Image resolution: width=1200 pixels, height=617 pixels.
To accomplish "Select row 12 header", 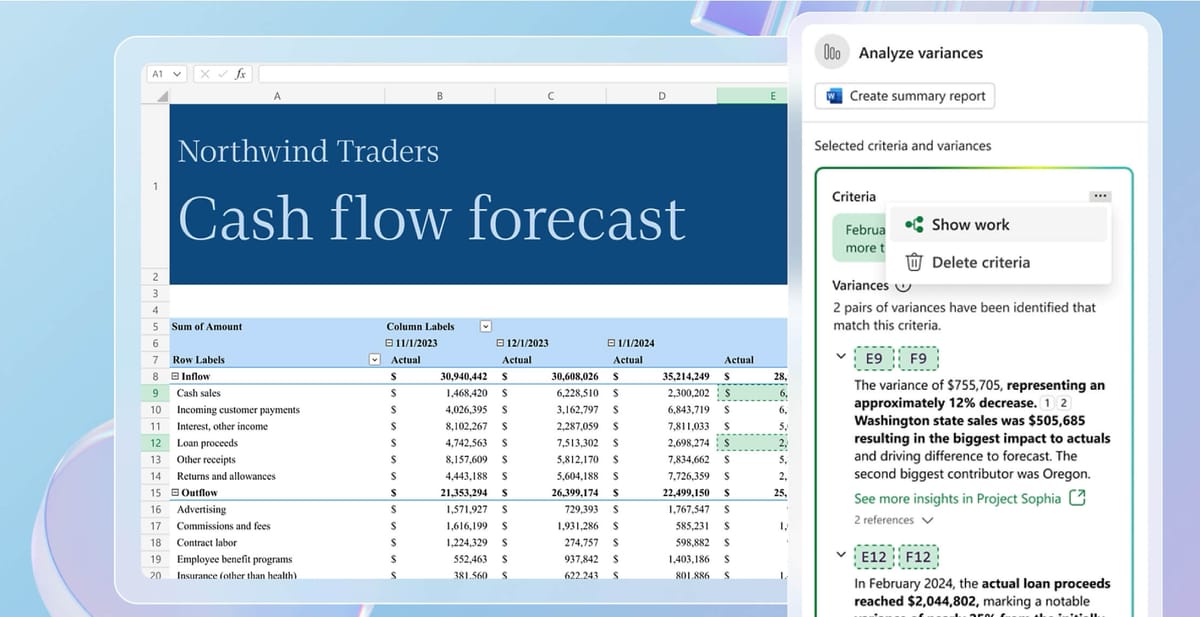I will click(x=155, y=443).
